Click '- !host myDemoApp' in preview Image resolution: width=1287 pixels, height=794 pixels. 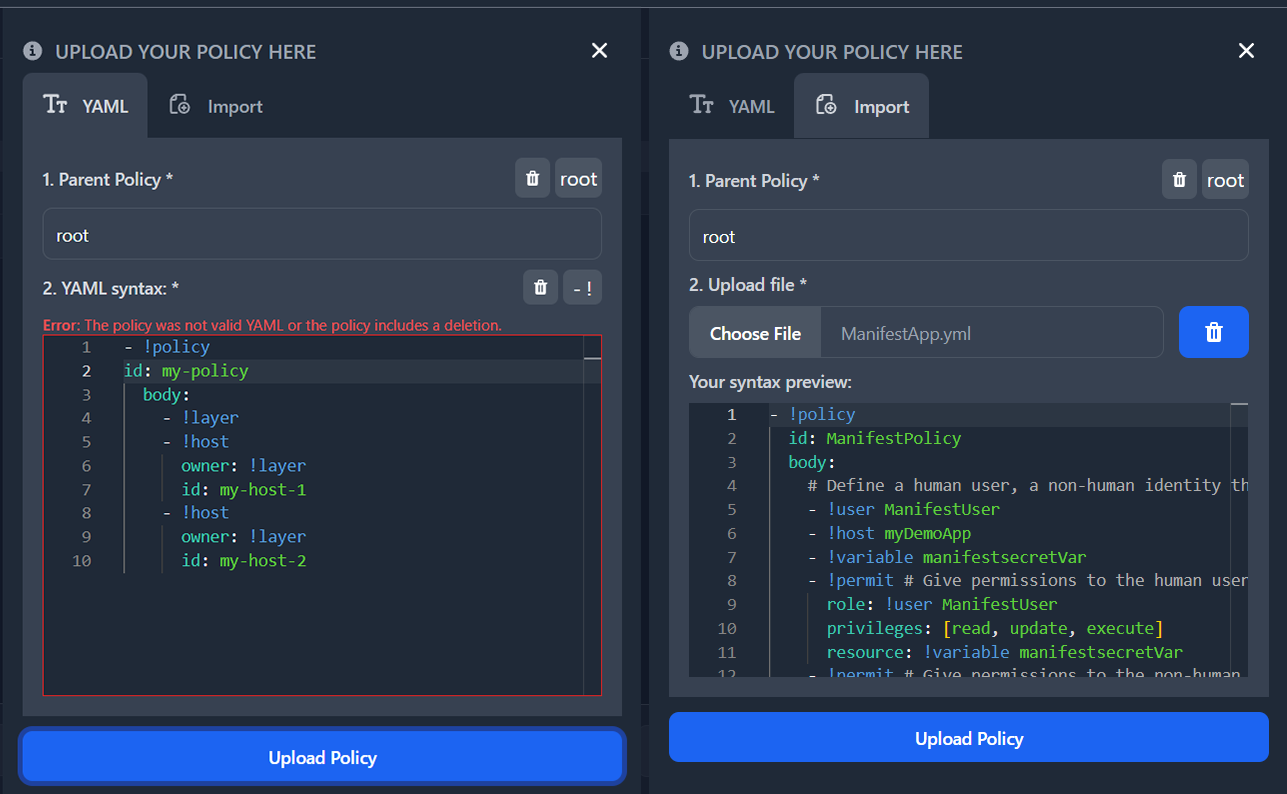pyautogui.click(x=889, y=533)
